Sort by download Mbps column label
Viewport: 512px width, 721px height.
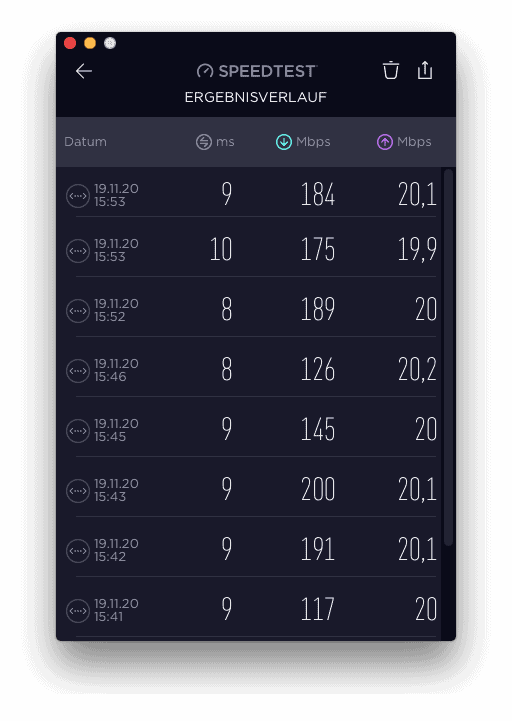313,142
